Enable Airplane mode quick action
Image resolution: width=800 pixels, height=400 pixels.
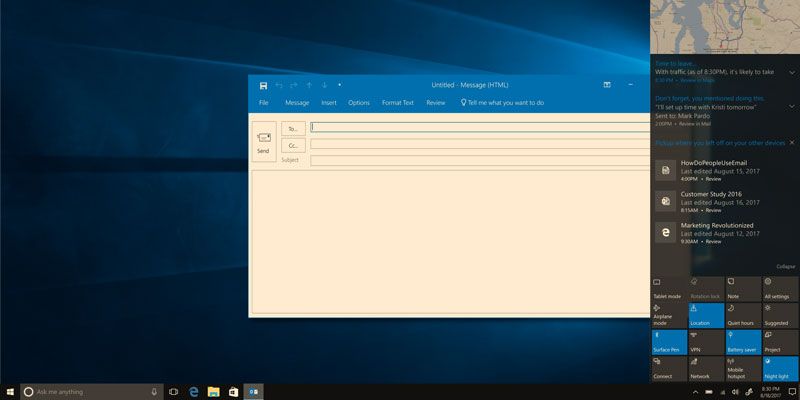[669, 315]
